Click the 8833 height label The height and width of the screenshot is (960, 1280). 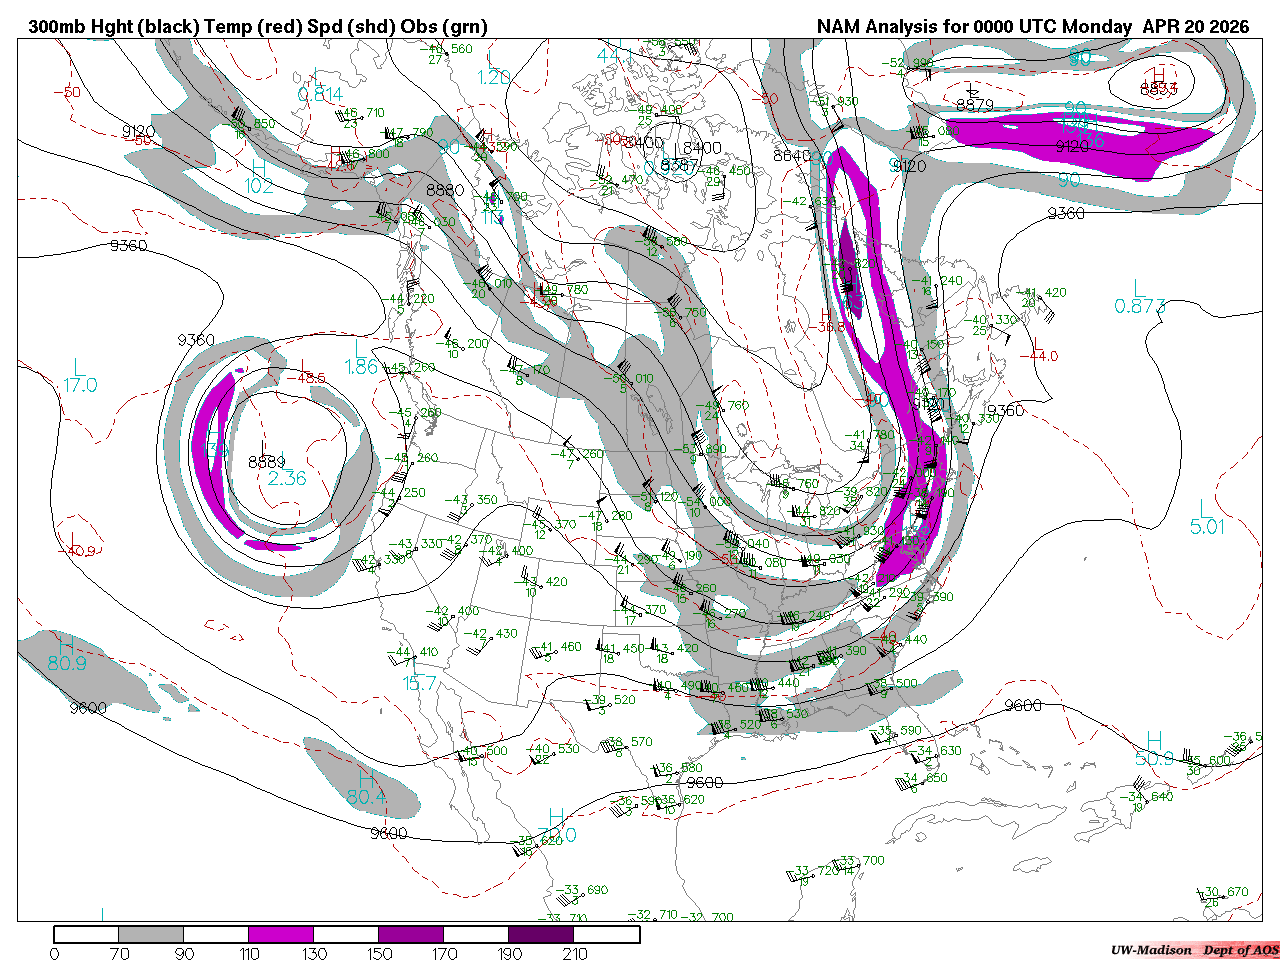click(1159, 89)
